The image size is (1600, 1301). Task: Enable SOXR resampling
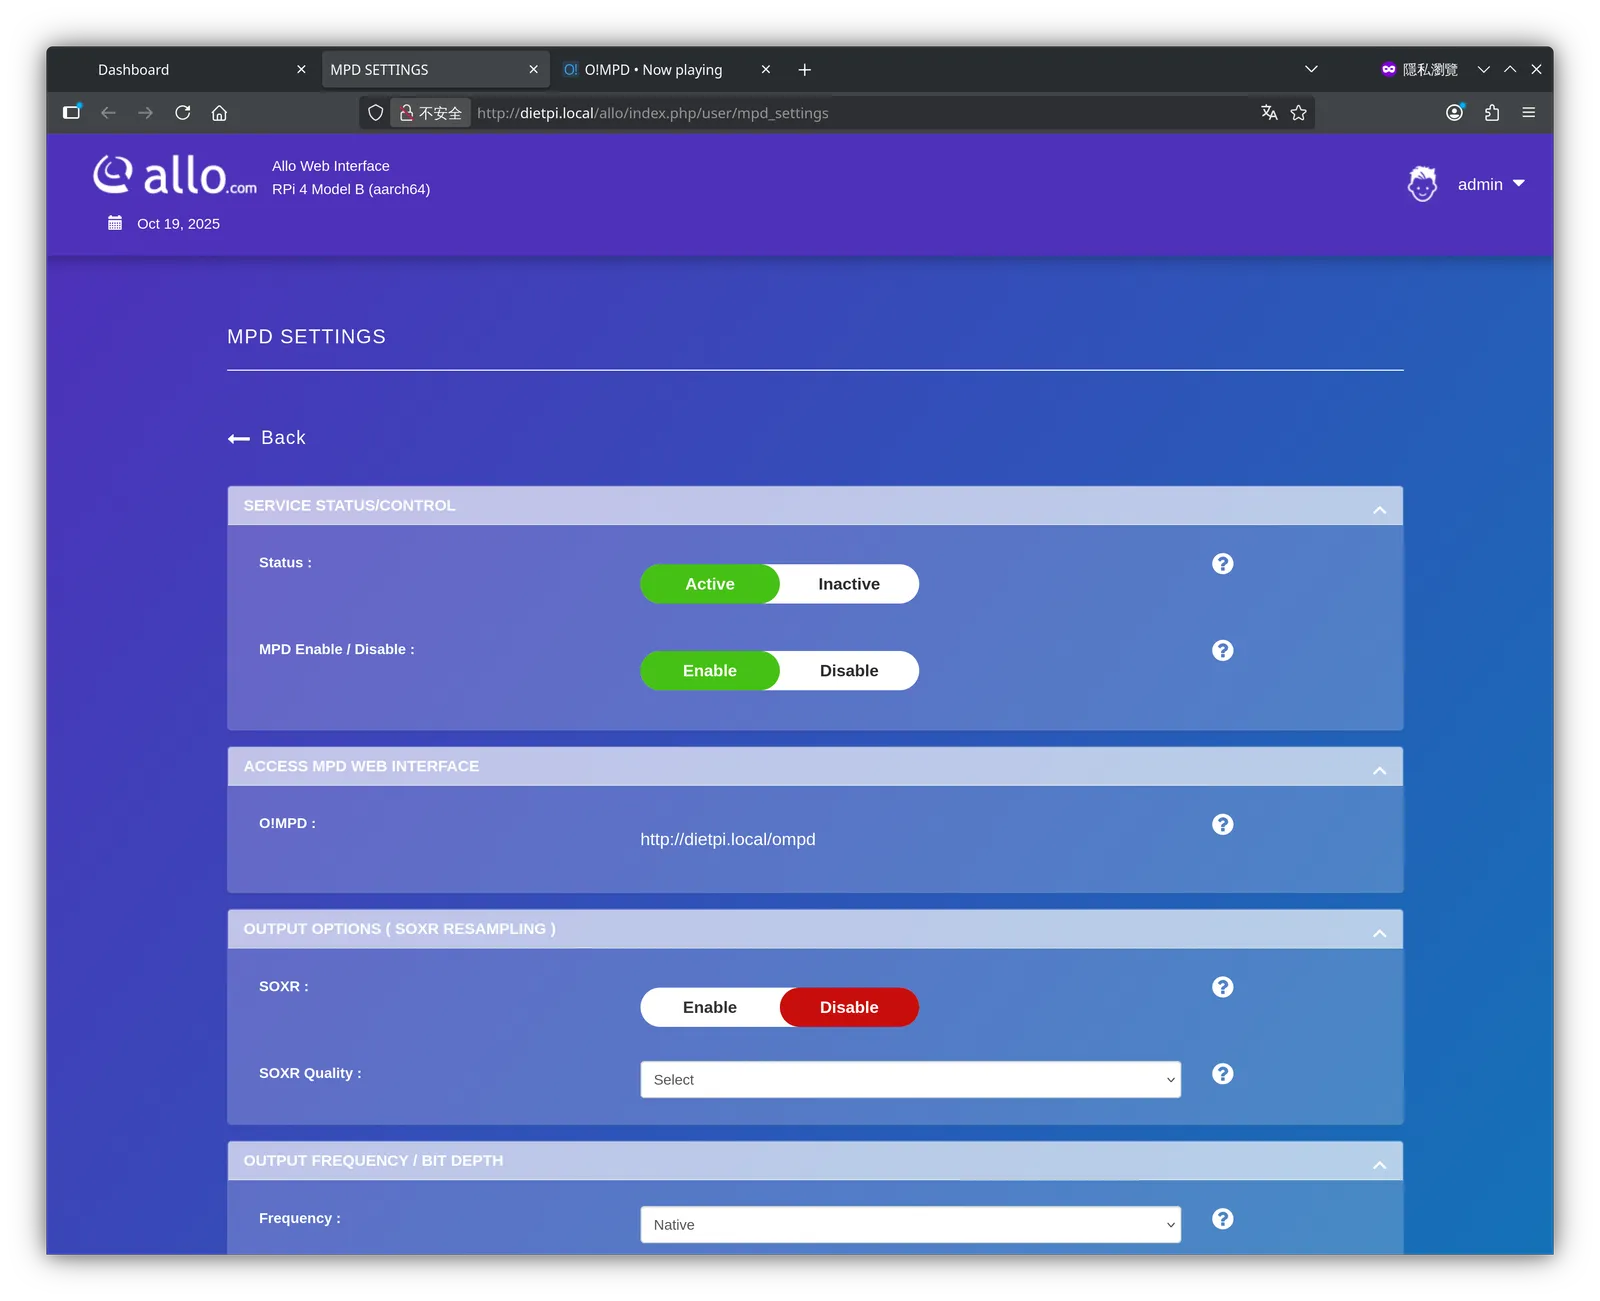point(710,1007)
